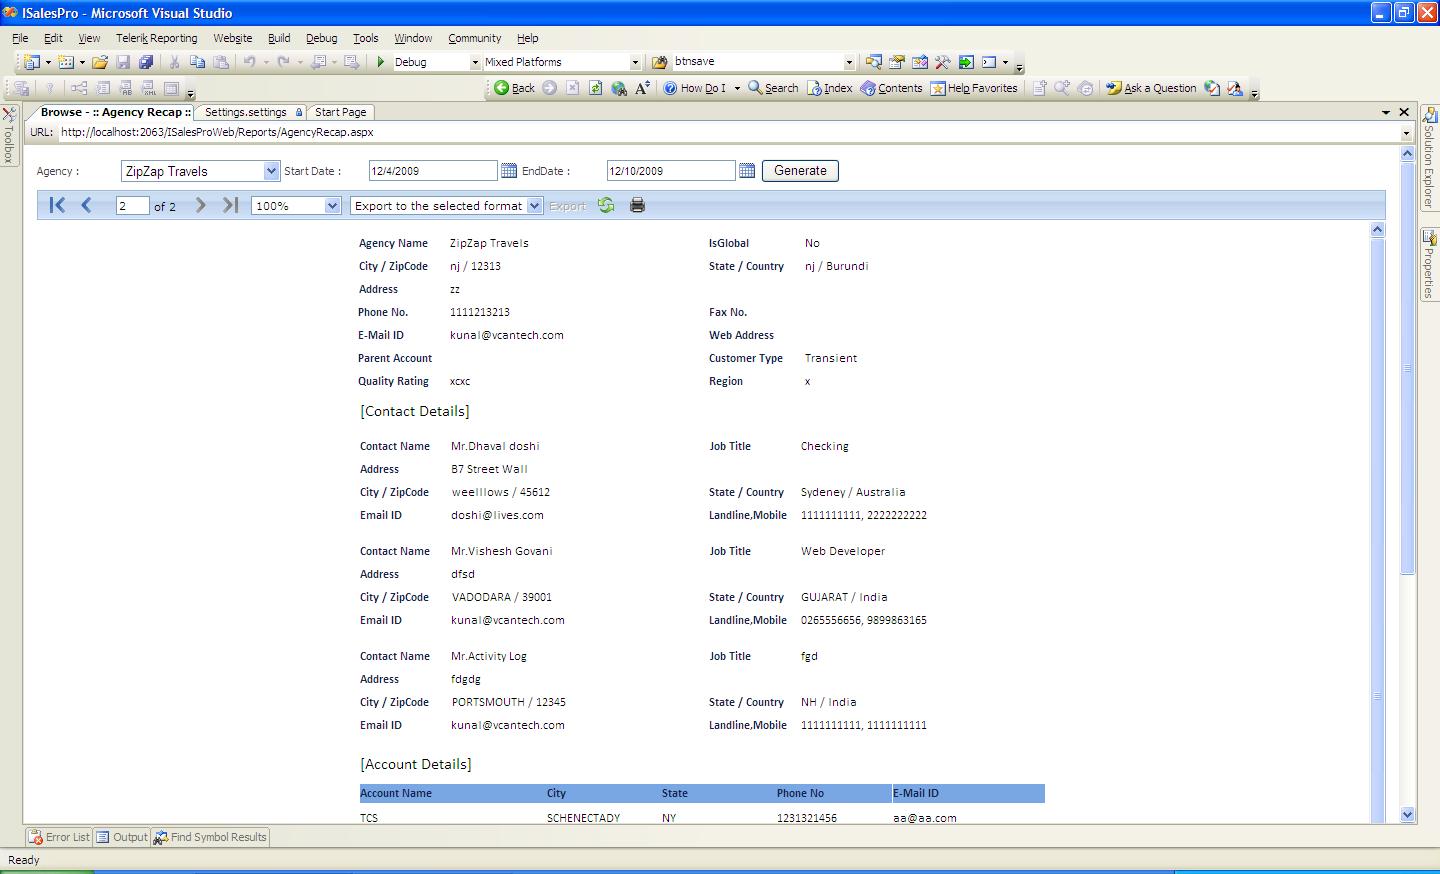Expand the Debug configuration dropdown
This screenshot has height=874, width=1440.
(475, 62)
